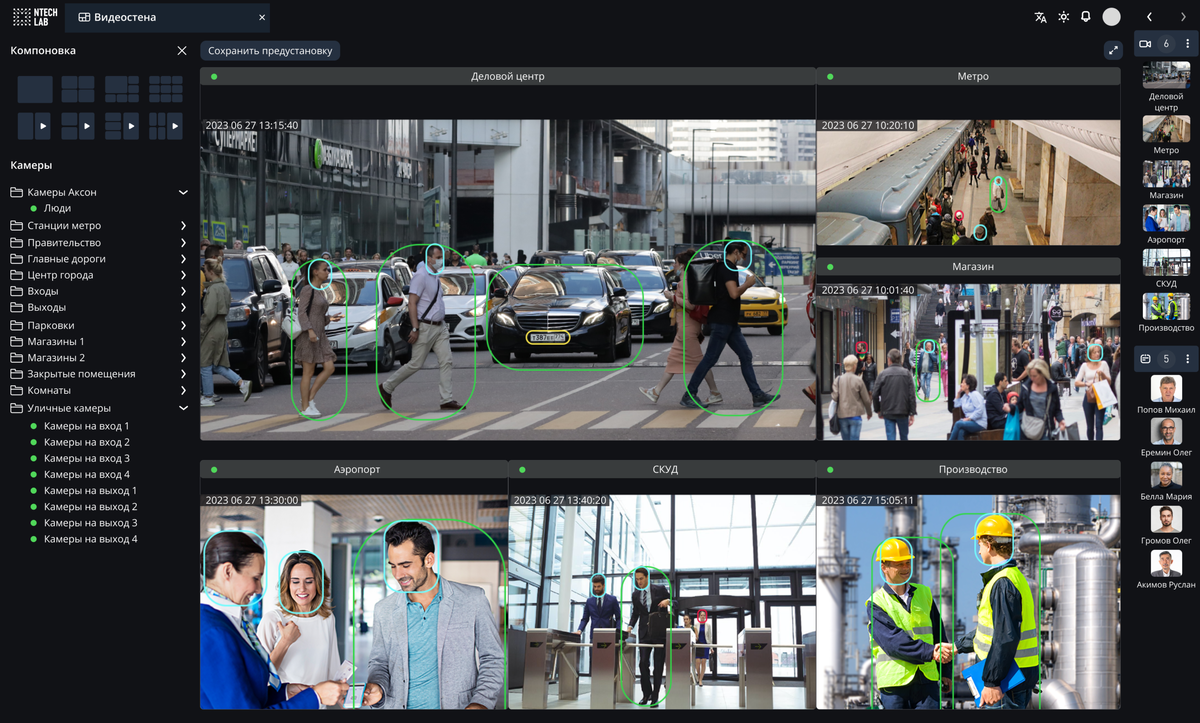The height and width of the screenshot is (723, 1200).
Task: Open the user avatar menu
Action: (1111, 17)
